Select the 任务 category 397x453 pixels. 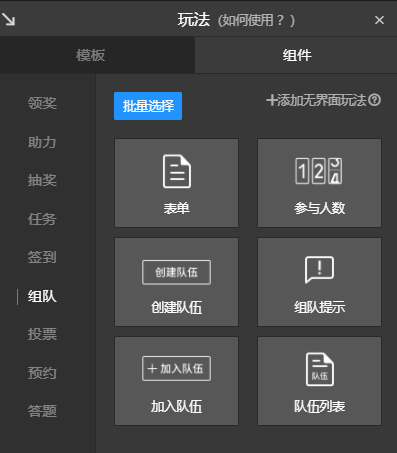click(x=42, y=219)
